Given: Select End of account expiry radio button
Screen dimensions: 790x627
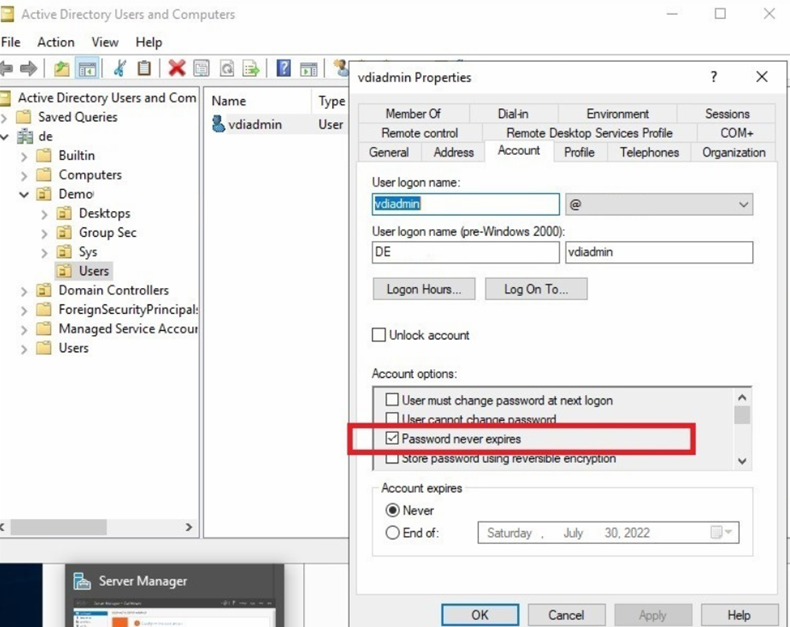Looking at the screenshot, I should click(393, 533).
